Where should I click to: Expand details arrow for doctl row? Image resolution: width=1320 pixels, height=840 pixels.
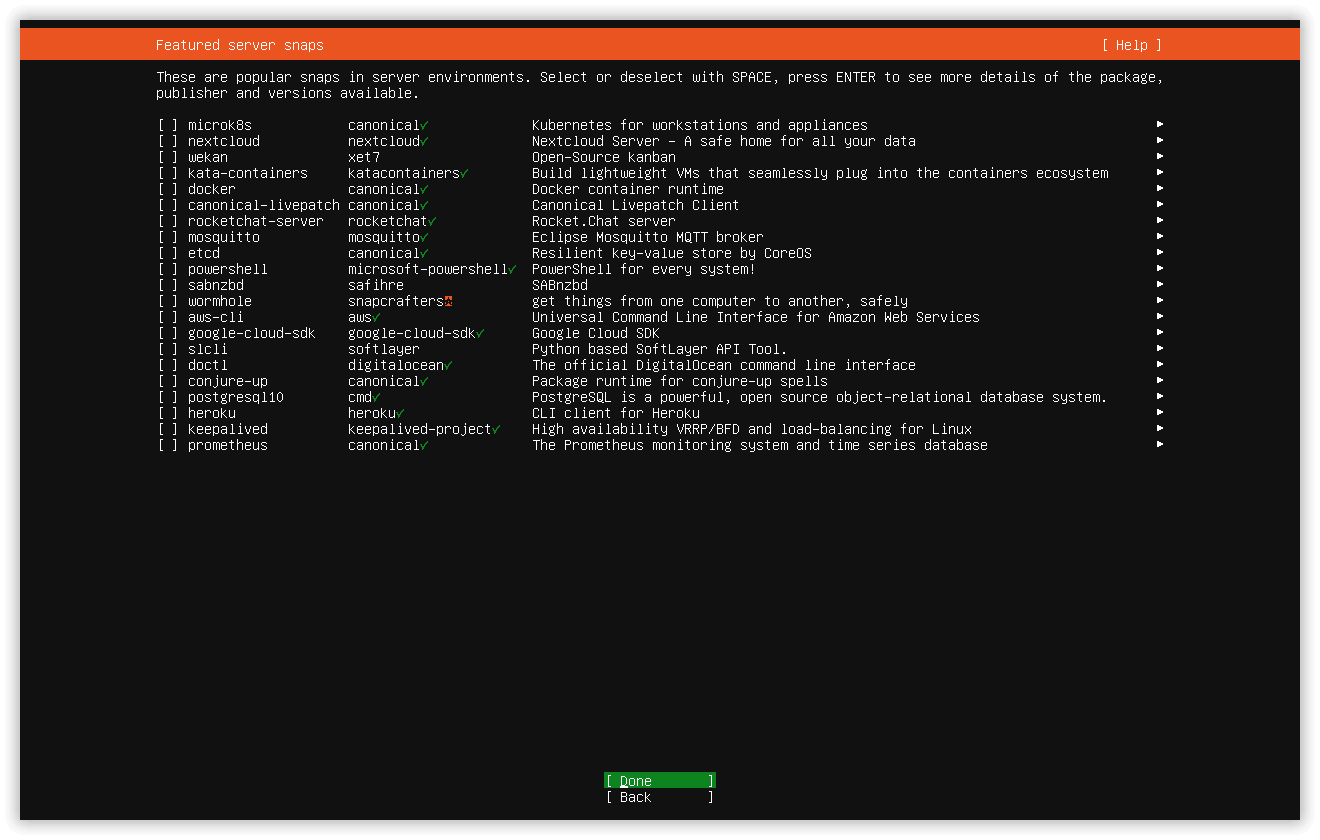(1160, 364)
